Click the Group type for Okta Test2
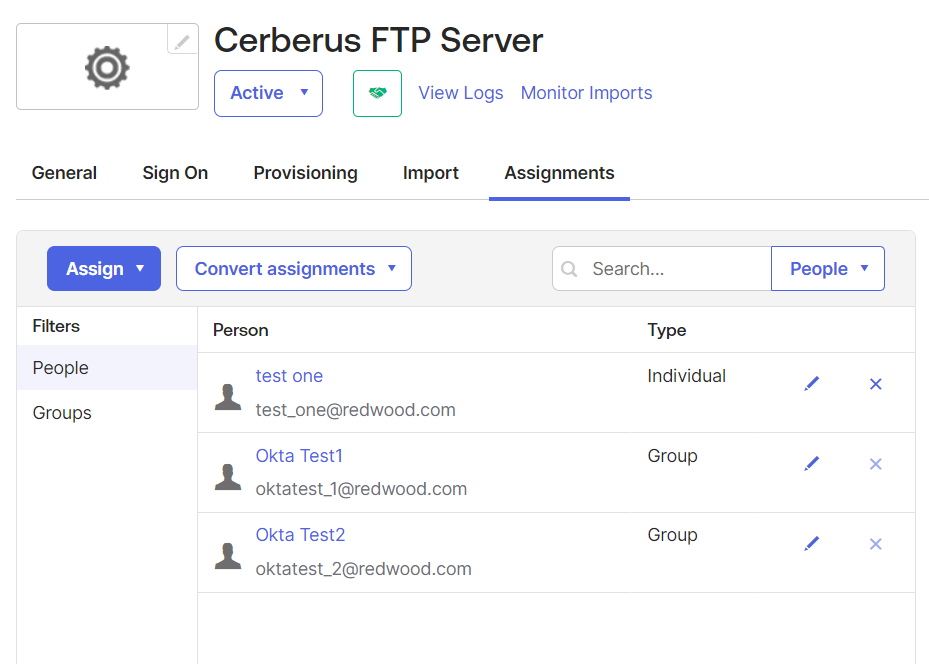 (672, 535)
